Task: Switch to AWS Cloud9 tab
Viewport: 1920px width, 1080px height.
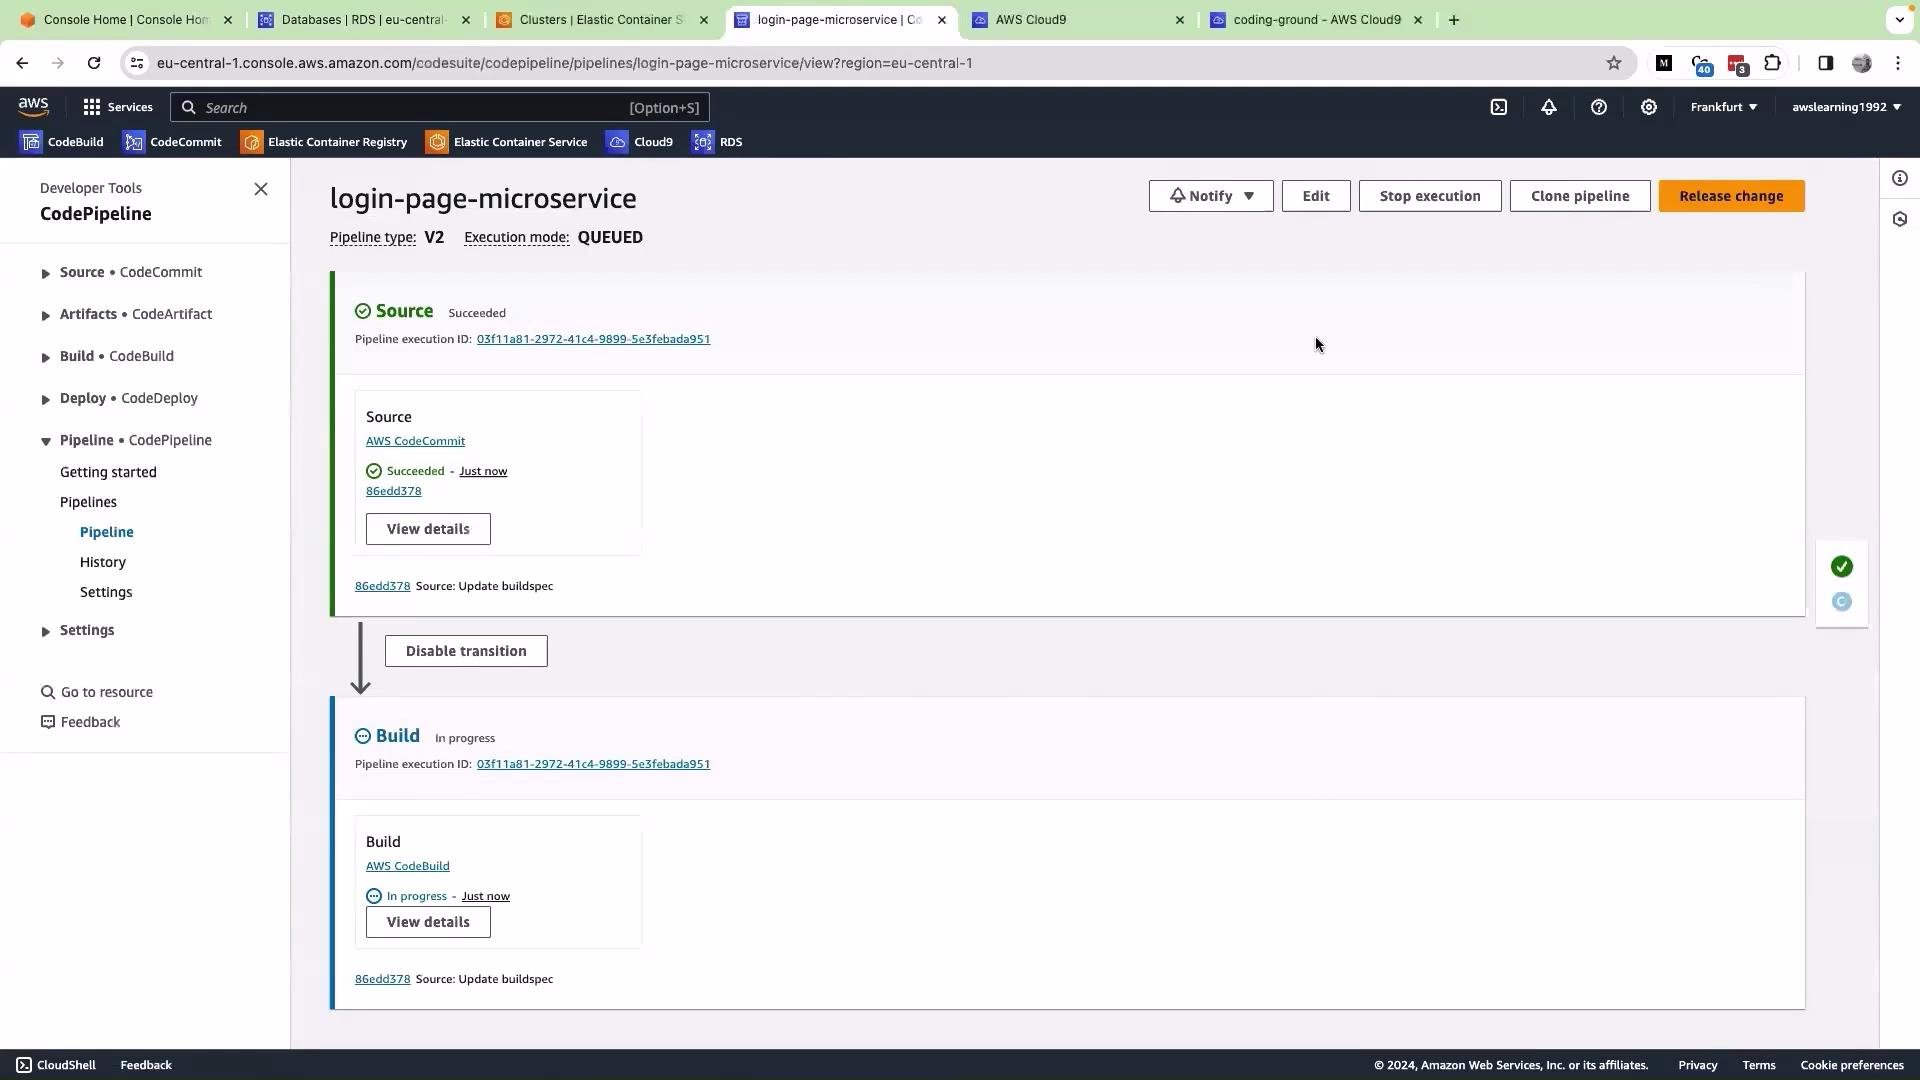Action: pyautogui.click(x=1078, y=20)
